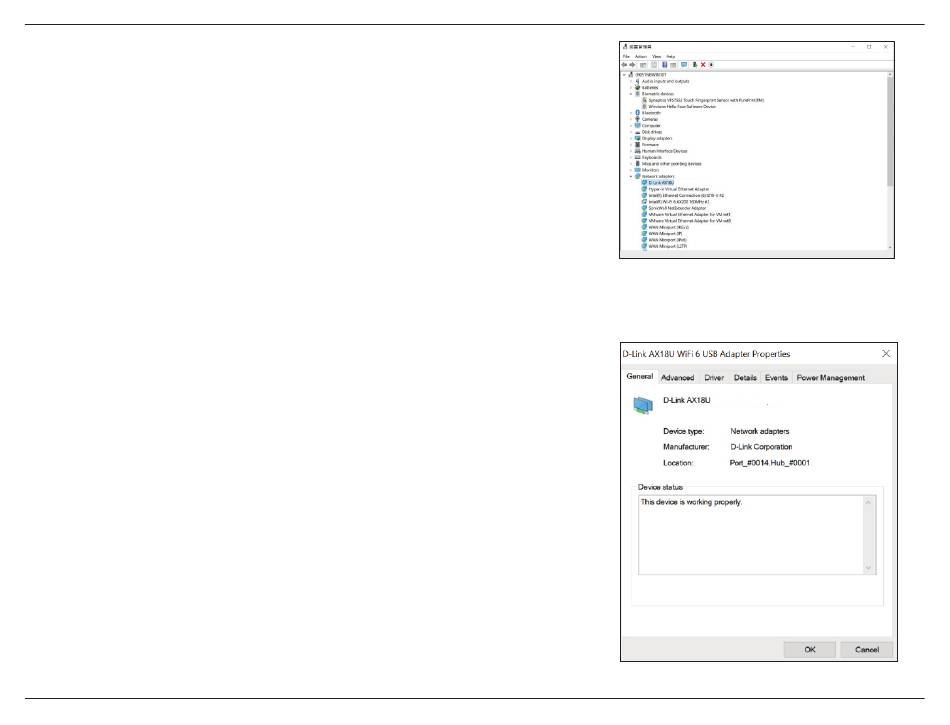Select the Cameras category in device tree
The height and width of the screenshot is (725, 950).
(x=651, y=119)
